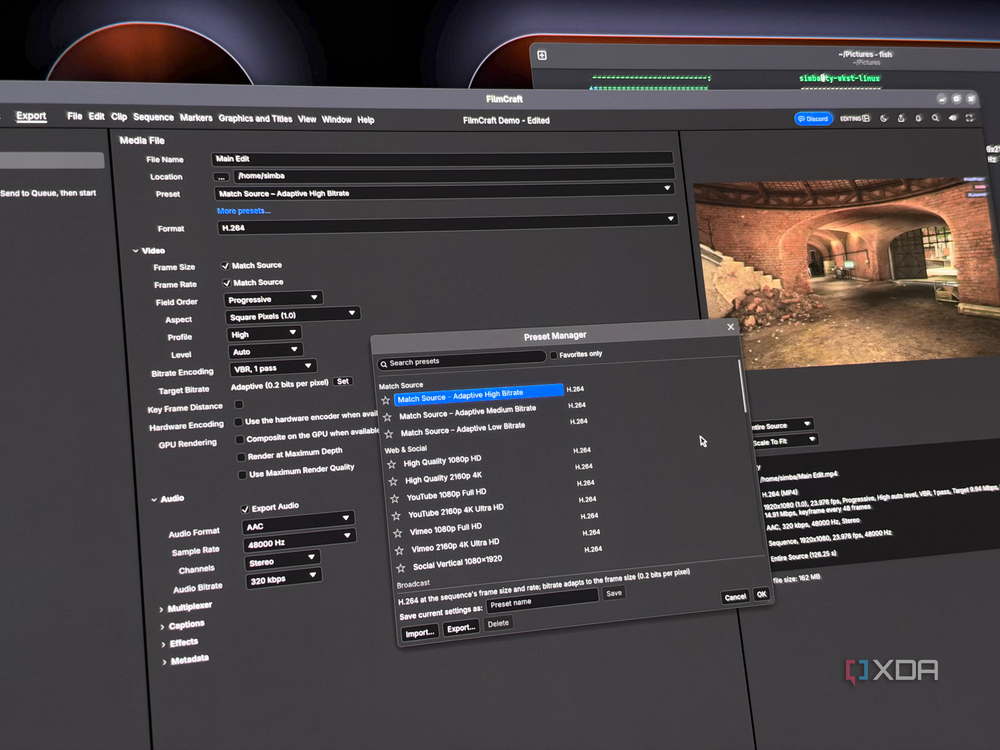The image size is (1000, 750).
Task: Click the speaker volume icon in toolbar
Action: [x=953, y=118]
